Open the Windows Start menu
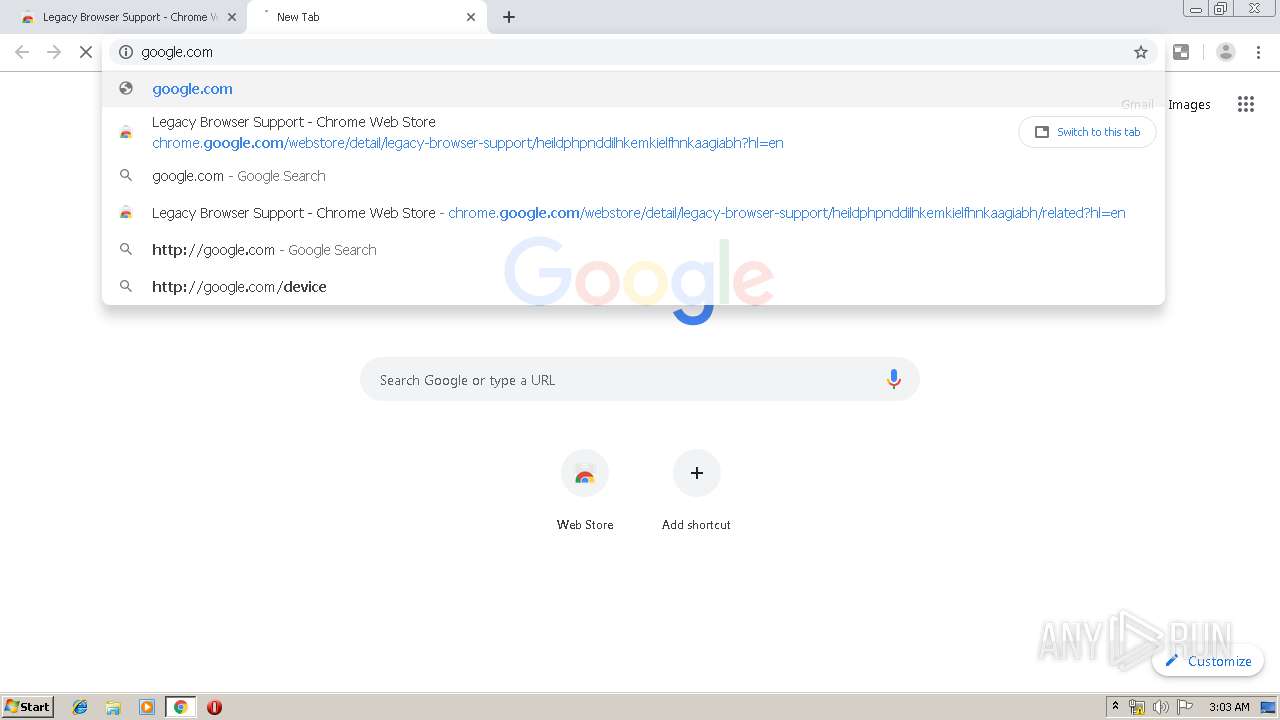Viewport: 1280px width, 720px height. (28, 706)
